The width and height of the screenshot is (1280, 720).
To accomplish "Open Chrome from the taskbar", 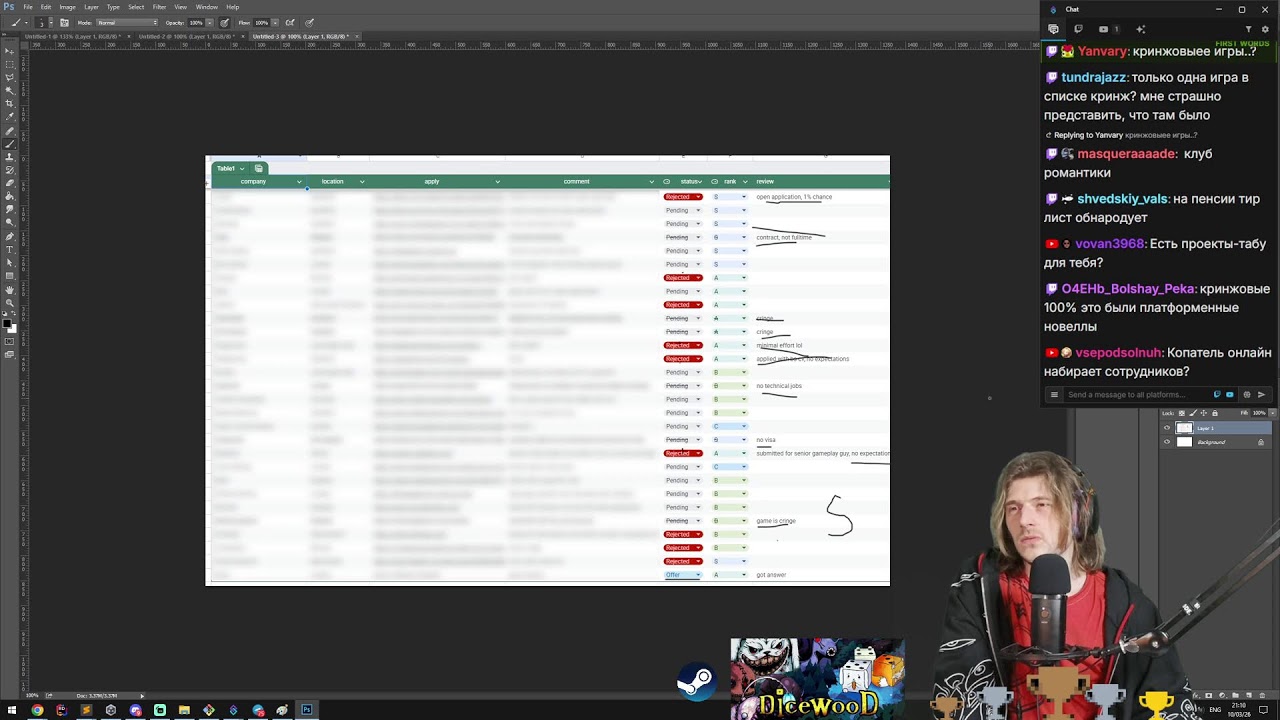I will (x=37, y=710).
